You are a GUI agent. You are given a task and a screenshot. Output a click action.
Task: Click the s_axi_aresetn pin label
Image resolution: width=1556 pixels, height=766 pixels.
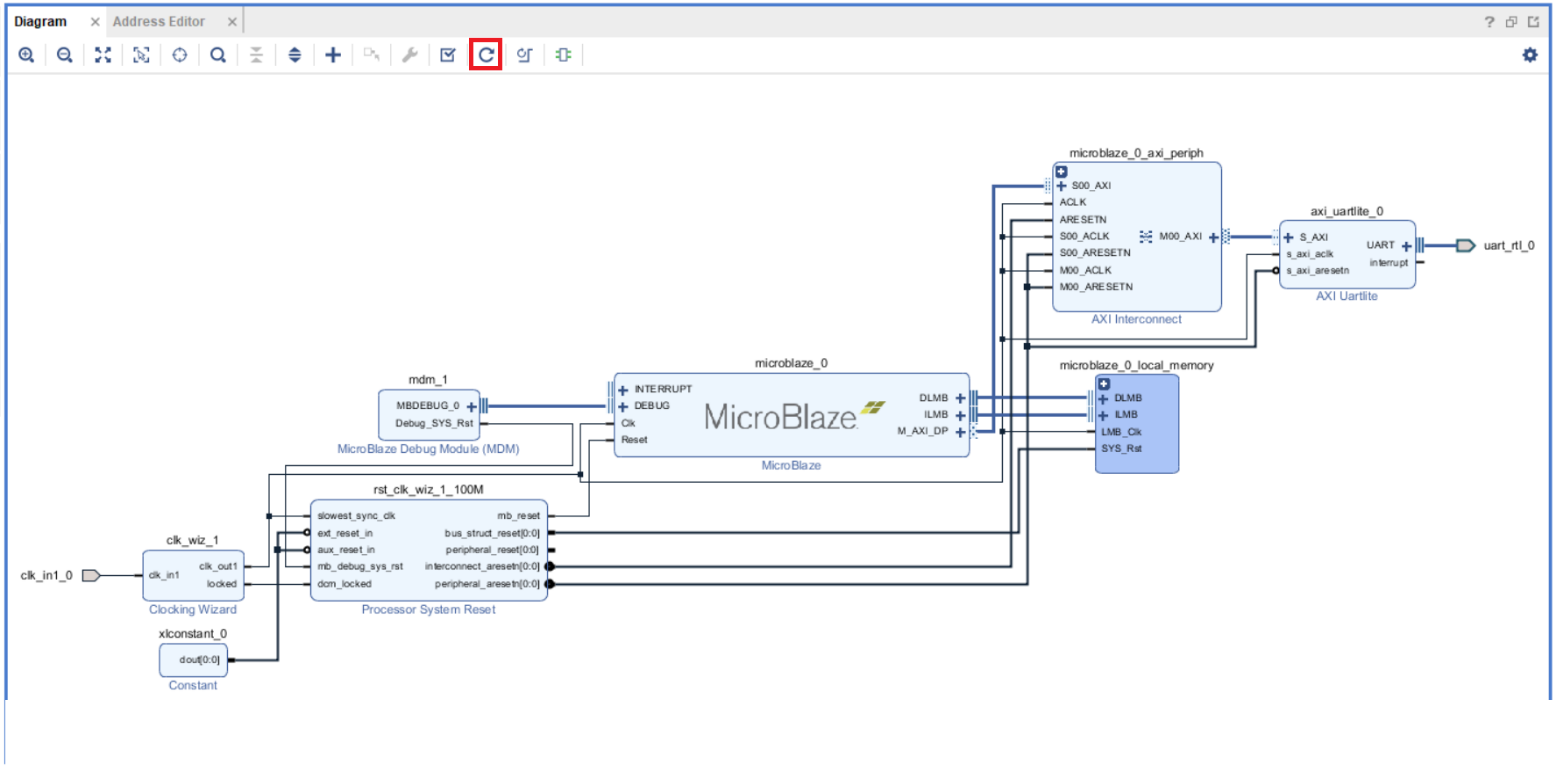click(1318, 270)
